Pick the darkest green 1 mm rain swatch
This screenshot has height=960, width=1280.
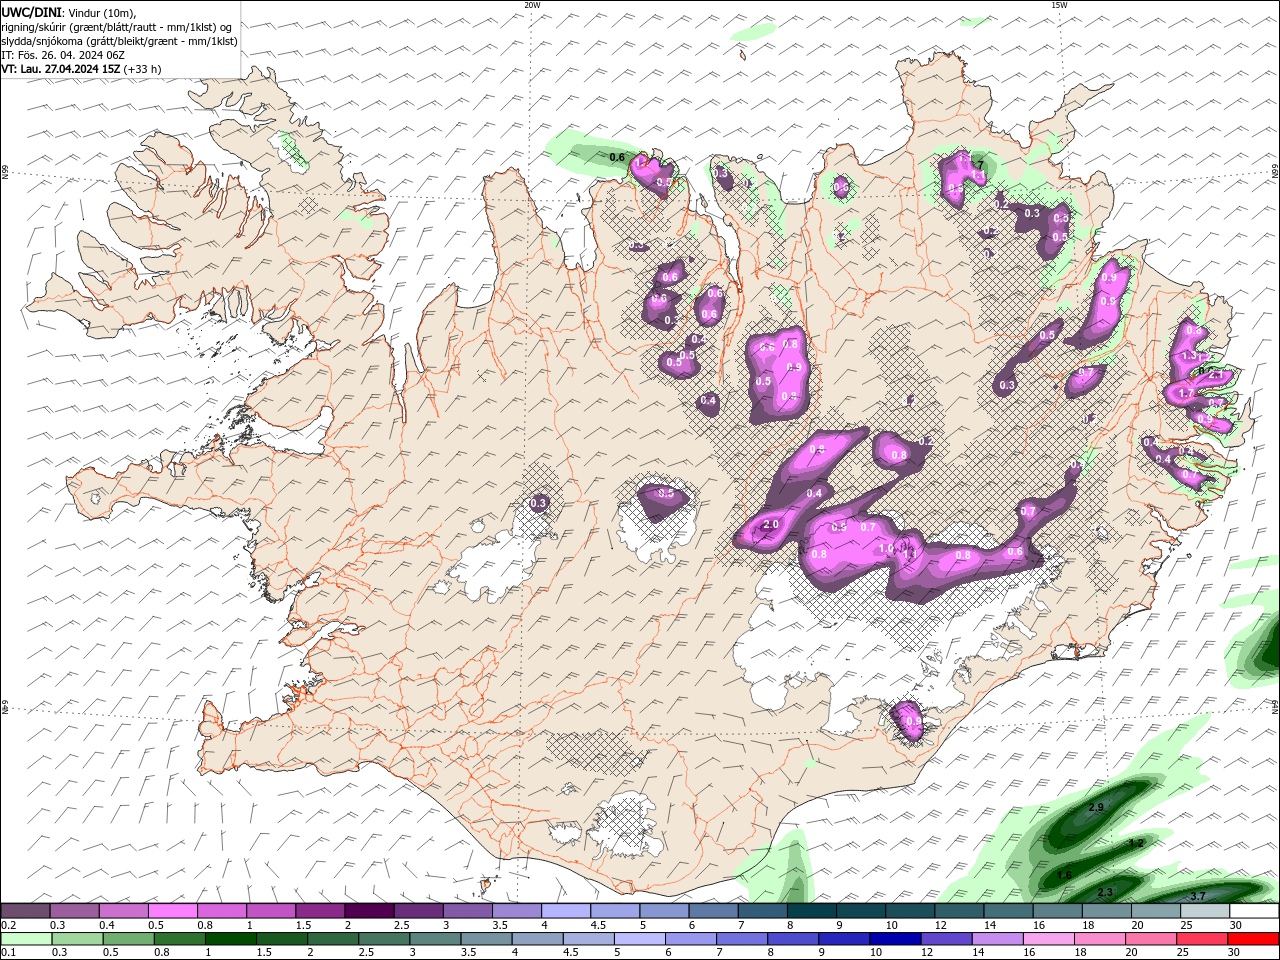pyautogui.click(x=231, y=938)
